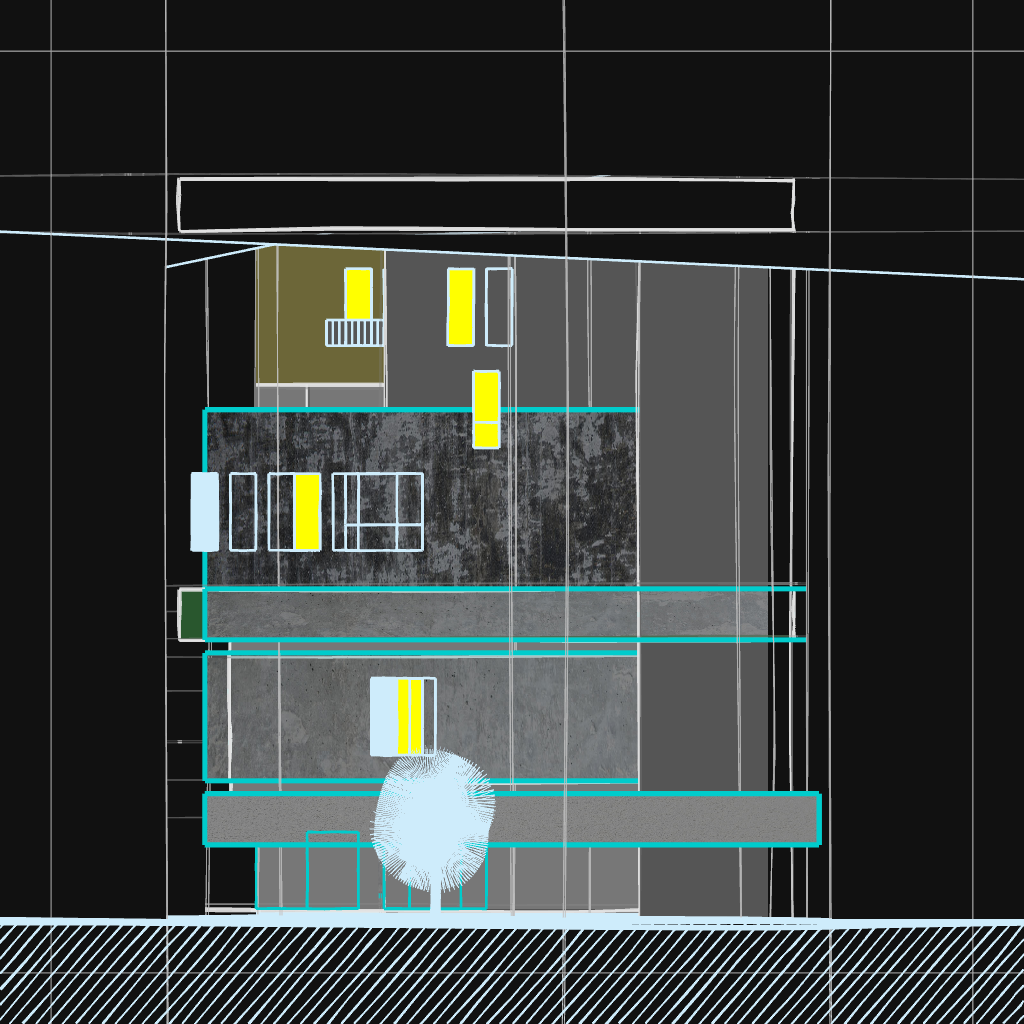
Task: Click the yellow window above the balcony railing
Action: 358,293
